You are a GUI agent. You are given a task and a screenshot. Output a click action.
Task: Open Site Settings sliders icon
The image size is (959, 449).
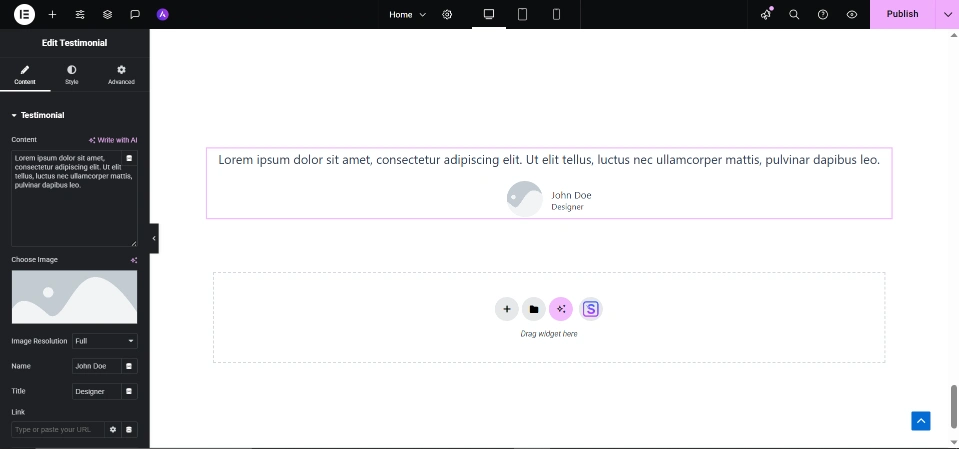coord(80,14)
